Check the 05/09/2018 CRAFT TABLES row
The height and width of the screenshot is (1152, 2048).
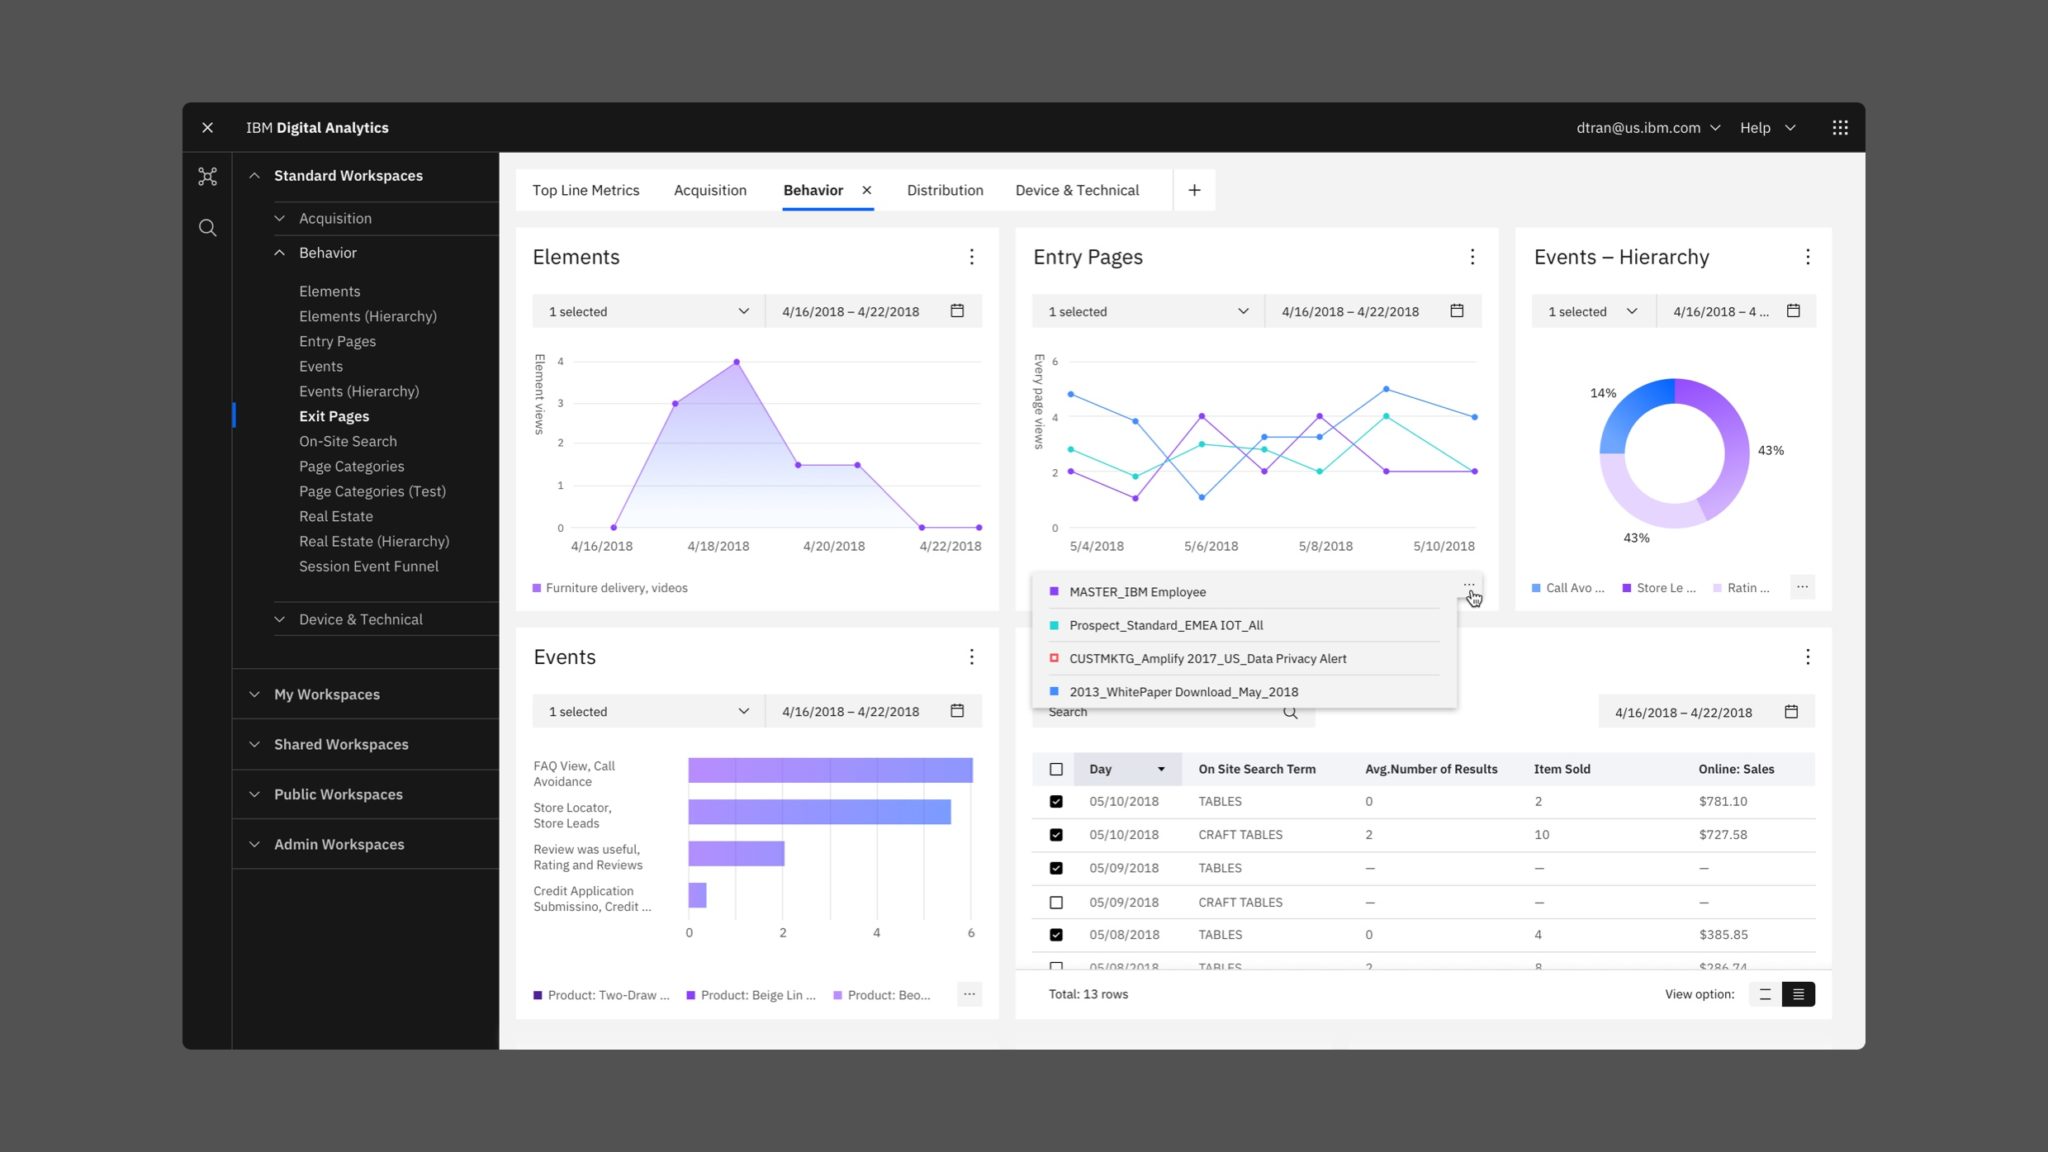[1056, 902]
